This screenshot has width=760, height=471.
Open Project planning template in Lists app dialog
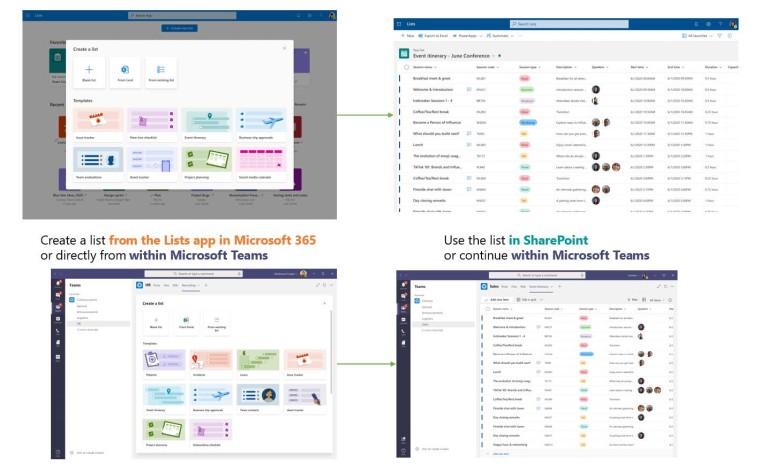point(207,164)
